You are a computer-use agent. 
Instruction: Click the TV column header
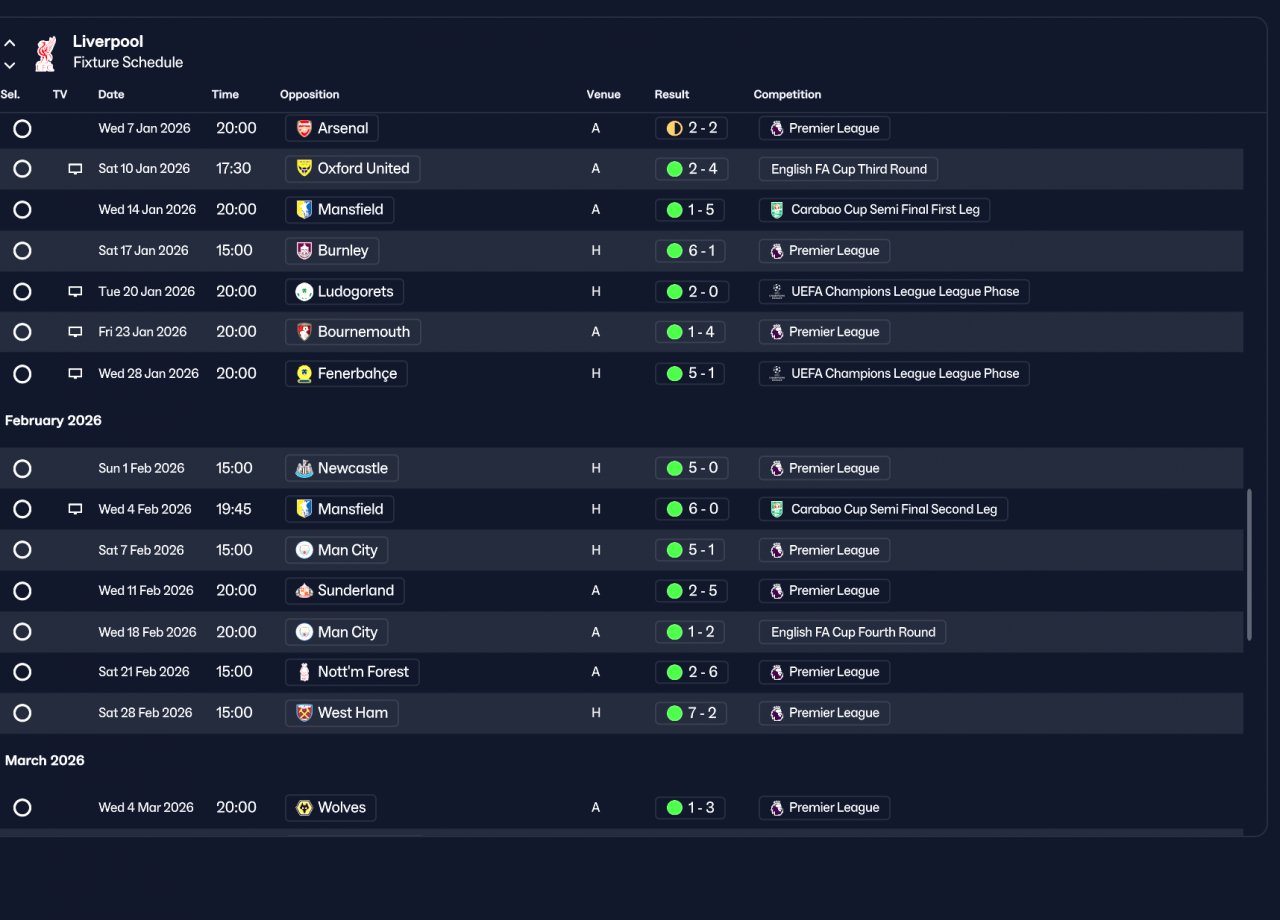(x=60, y=95)
